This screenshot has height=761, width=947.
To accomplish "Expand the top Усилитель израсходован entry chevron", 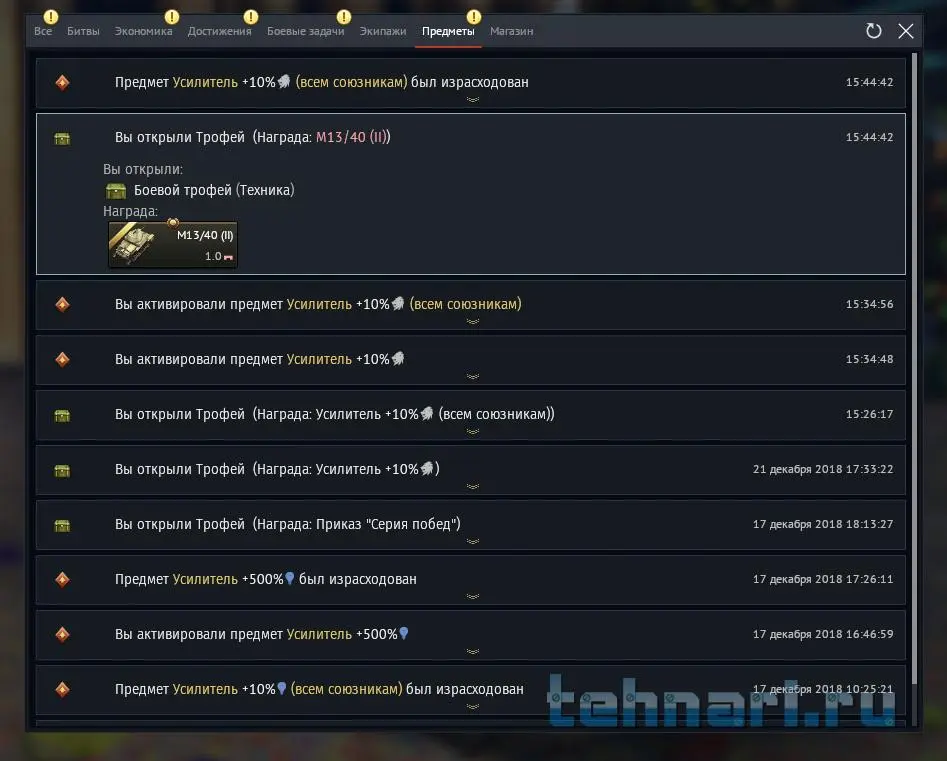I will 473,100.
